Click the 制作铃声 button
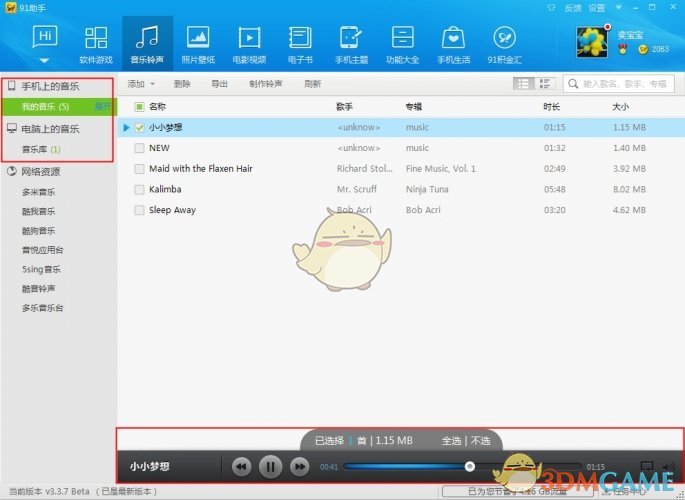 [265, 84]
